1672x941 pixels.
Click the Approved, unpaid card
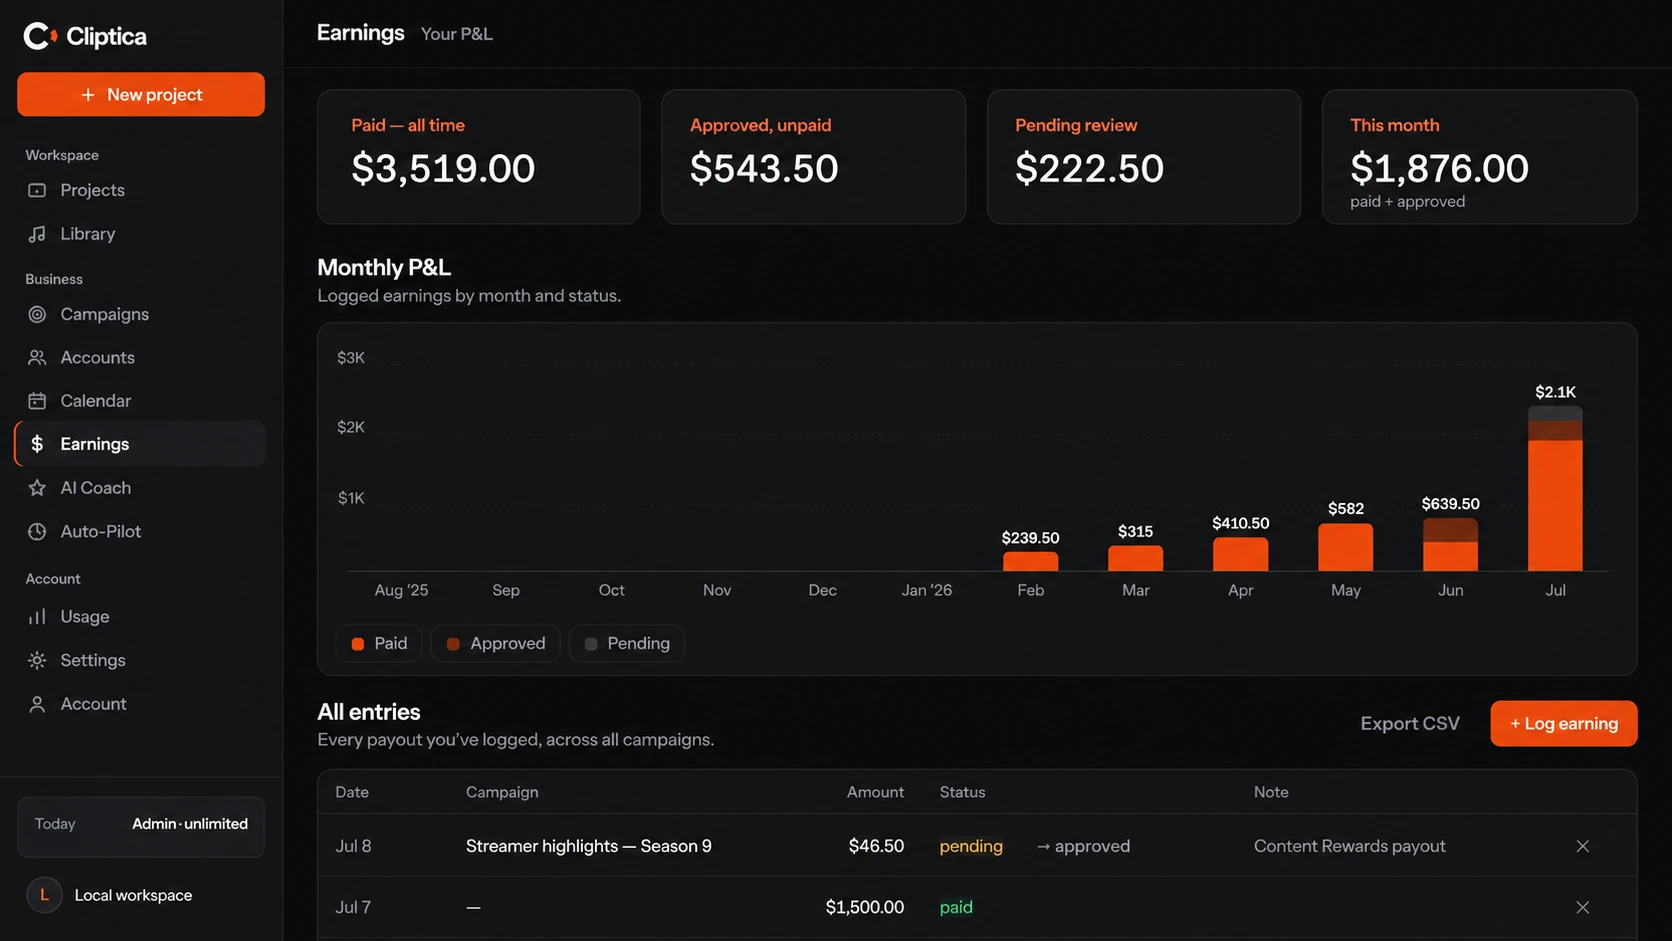814,157
